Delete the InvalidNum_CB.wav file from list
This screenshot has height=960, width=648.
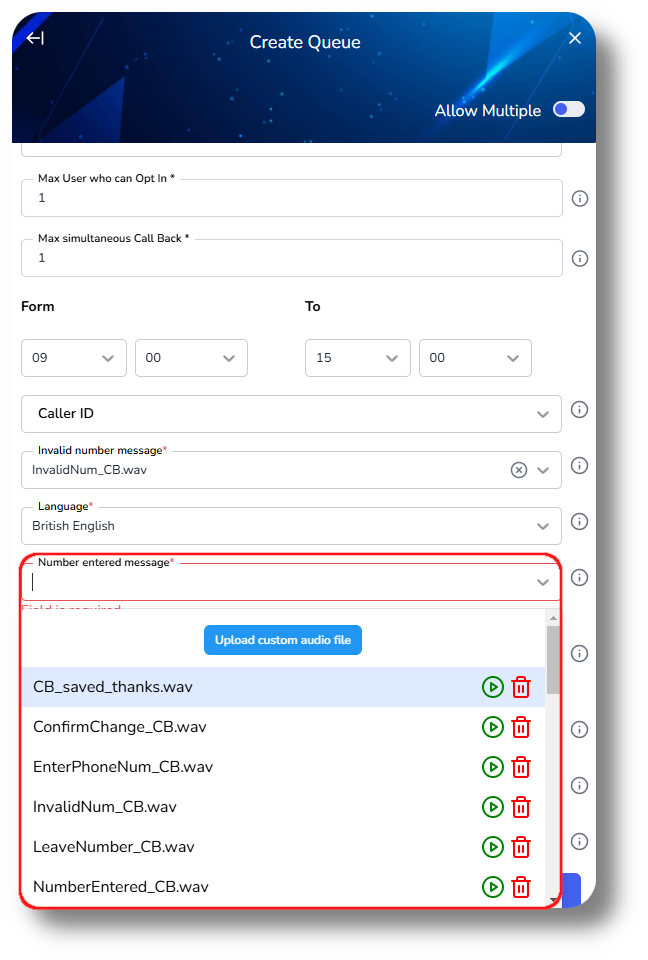[521, 807]
